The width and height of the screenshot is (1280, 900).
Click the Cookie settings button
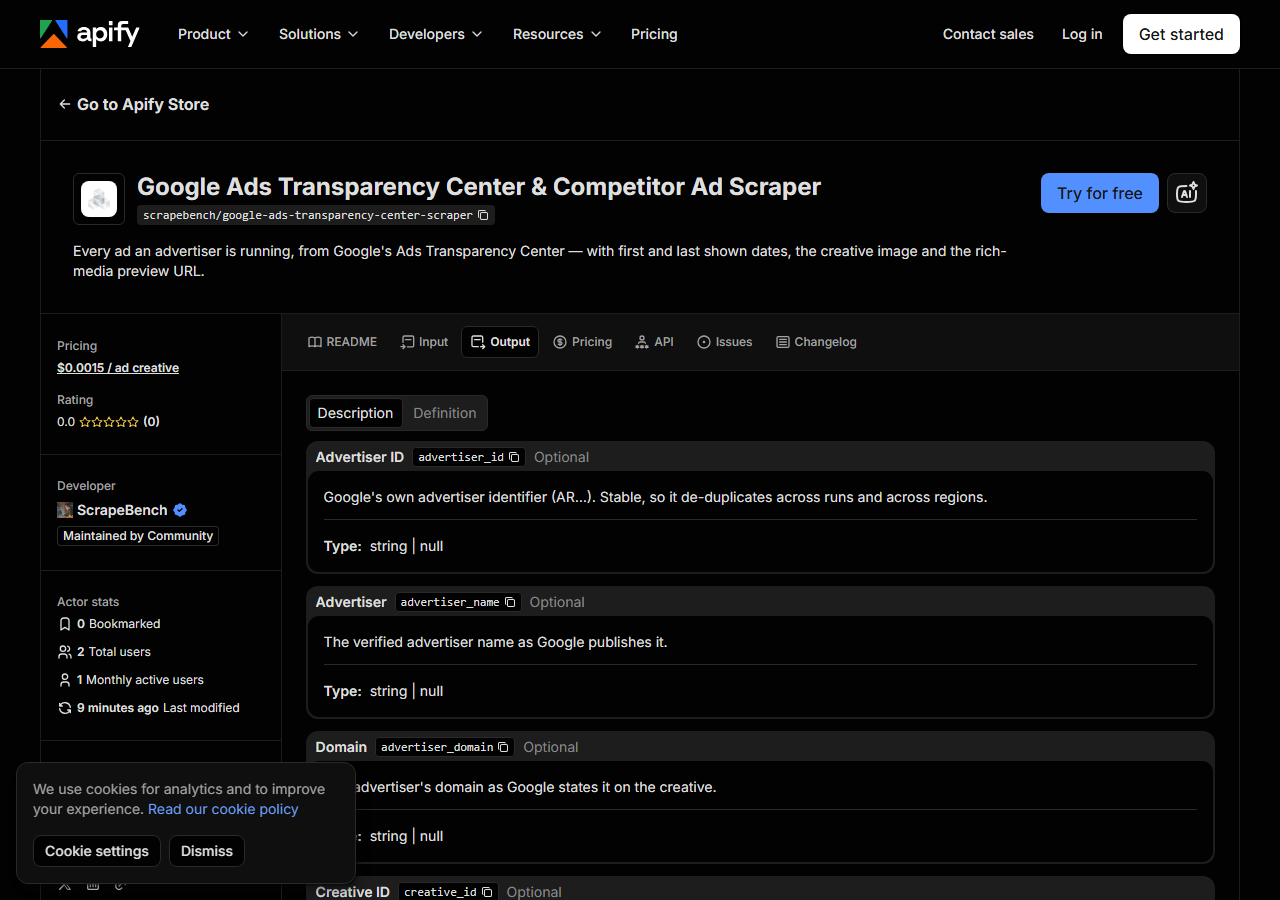[x=97, y=851]
